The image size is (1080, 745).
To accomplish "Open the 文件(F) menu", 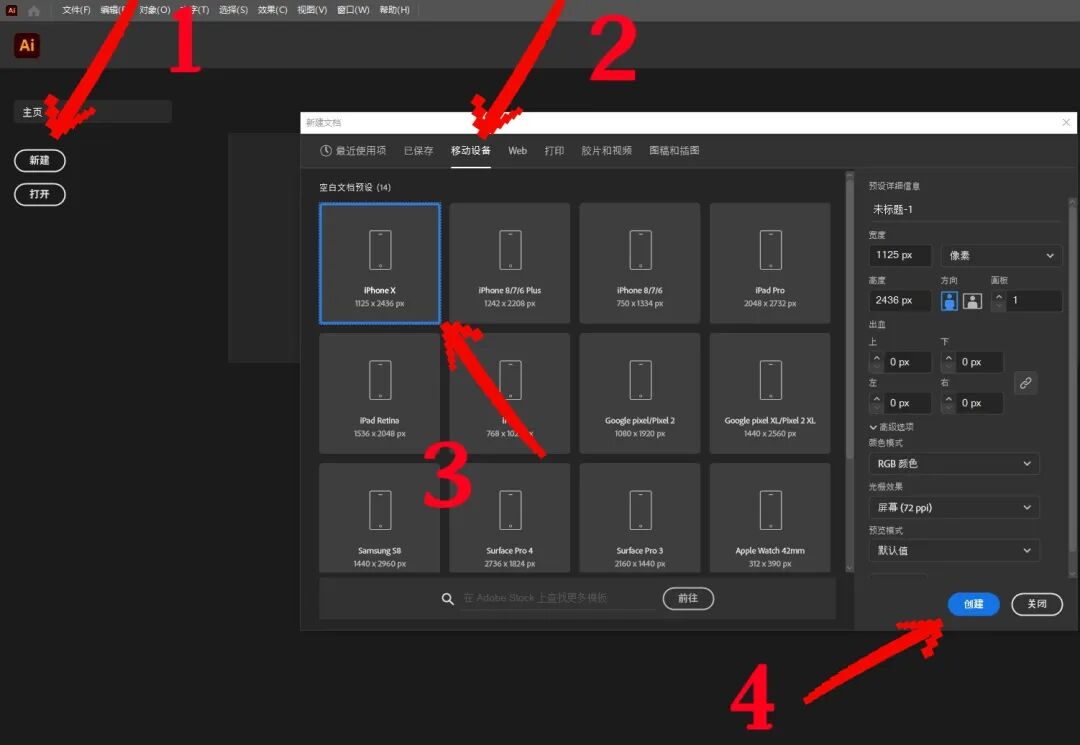I will (76, 10).
